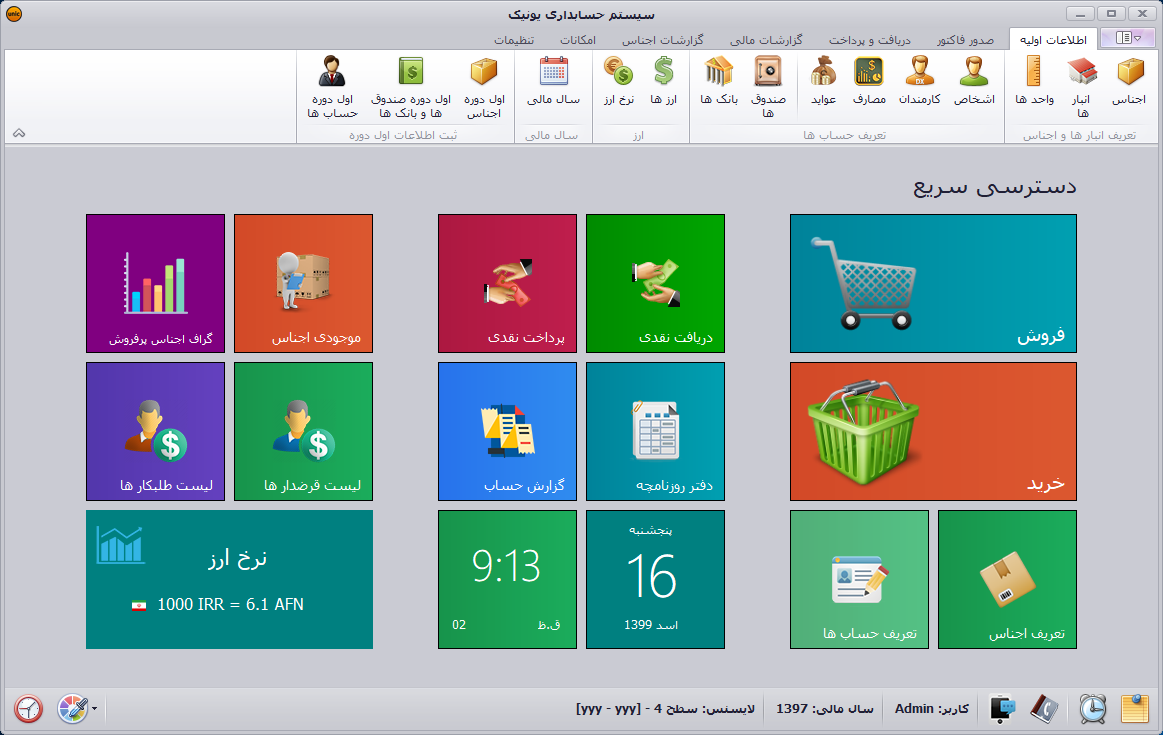The image size is (1163, 735).
Task: Collapse the ribbon using the chevron arrow
Action: 19,133
